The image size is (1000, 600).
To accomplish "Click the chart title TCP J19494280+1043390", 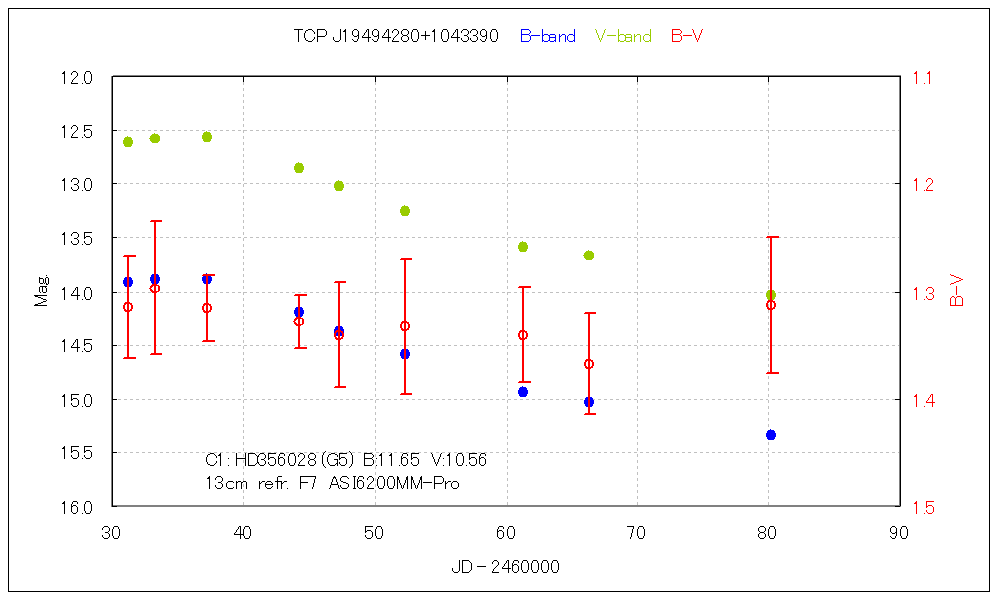I will [396, 36].
